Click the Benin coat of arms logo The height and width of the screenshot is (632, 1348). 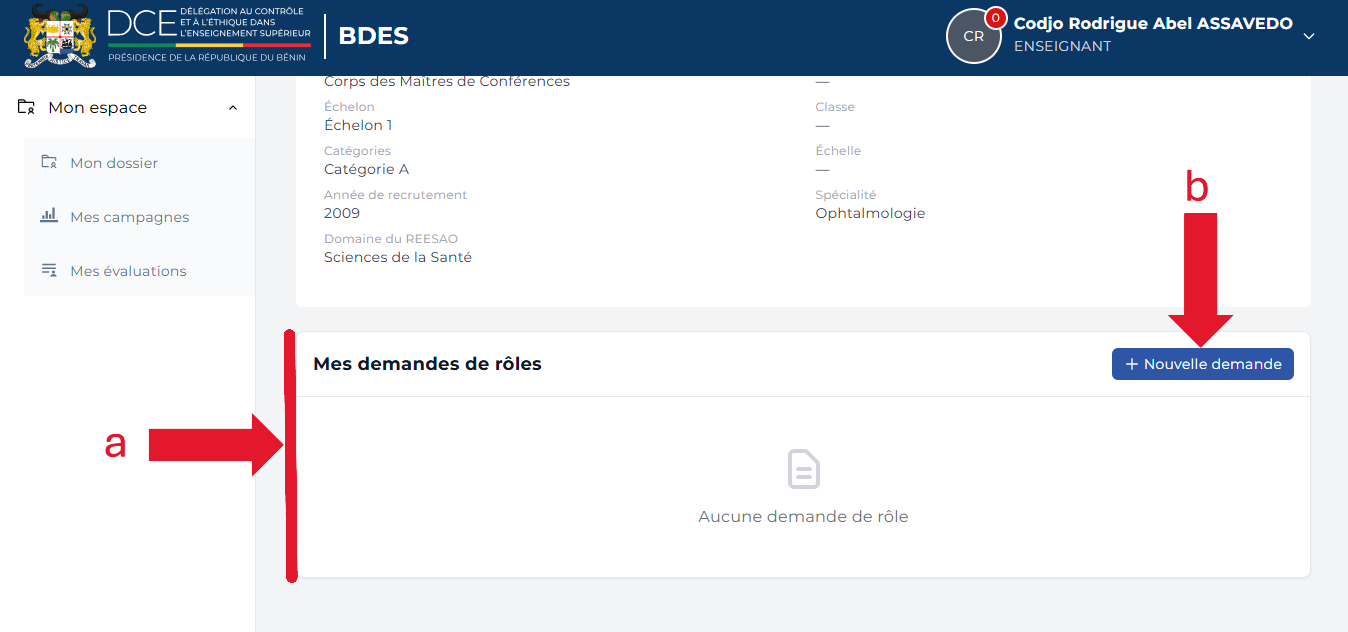coord(60,36)
